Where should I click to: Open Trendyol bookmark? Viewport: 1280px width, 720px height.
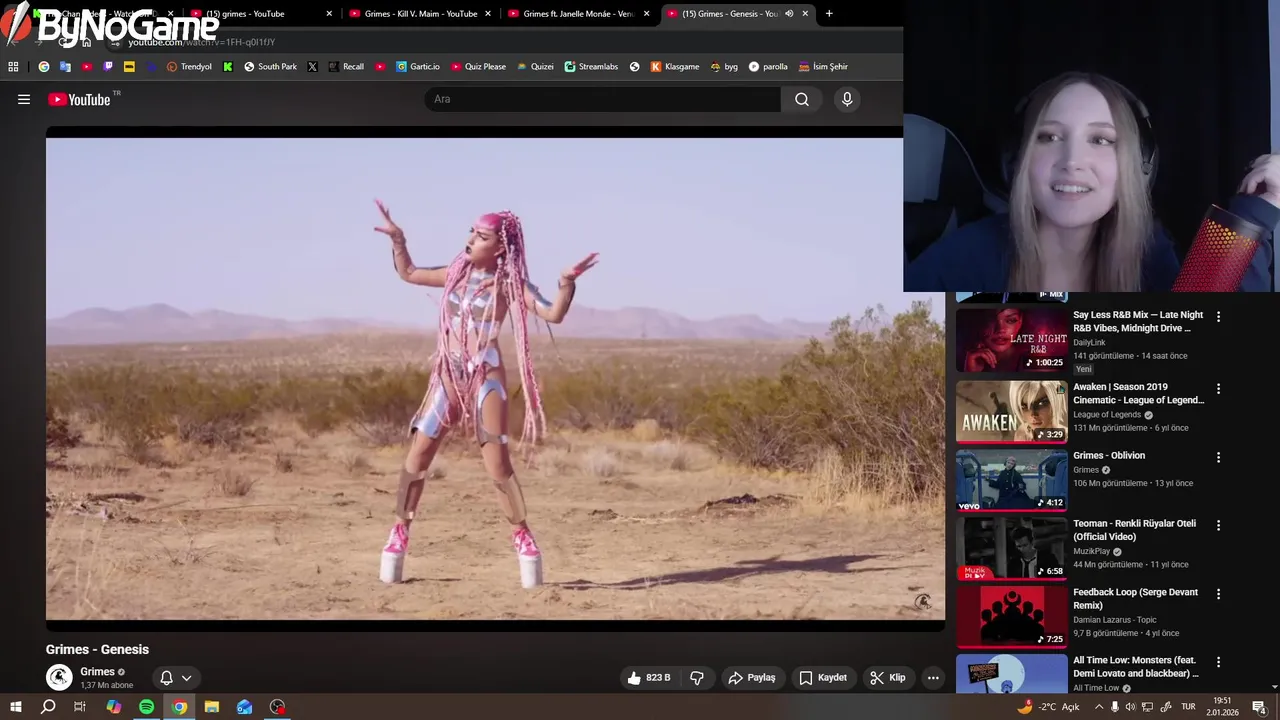(189, 67)
